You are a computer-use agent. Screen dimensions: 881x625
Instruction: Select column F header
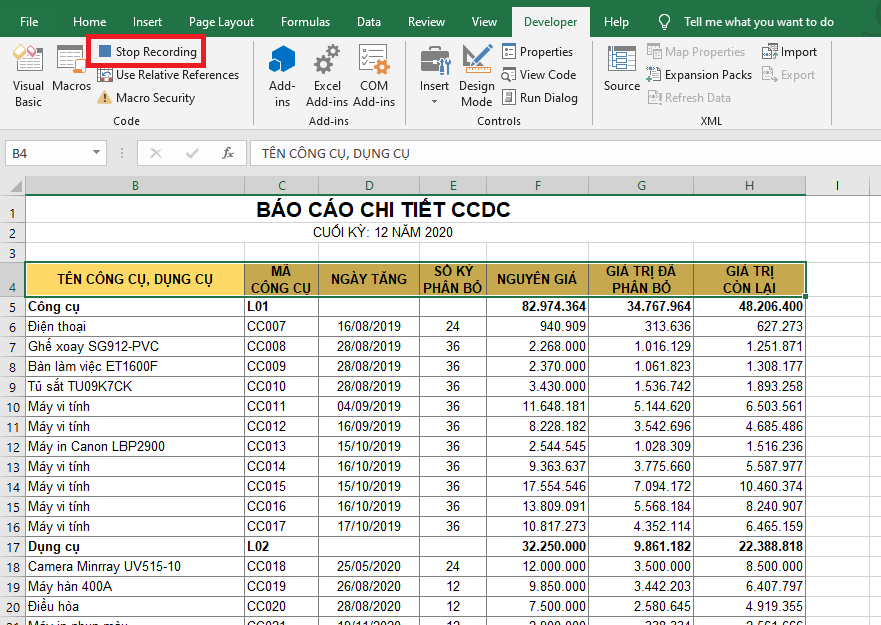click(x=538, y=185)
